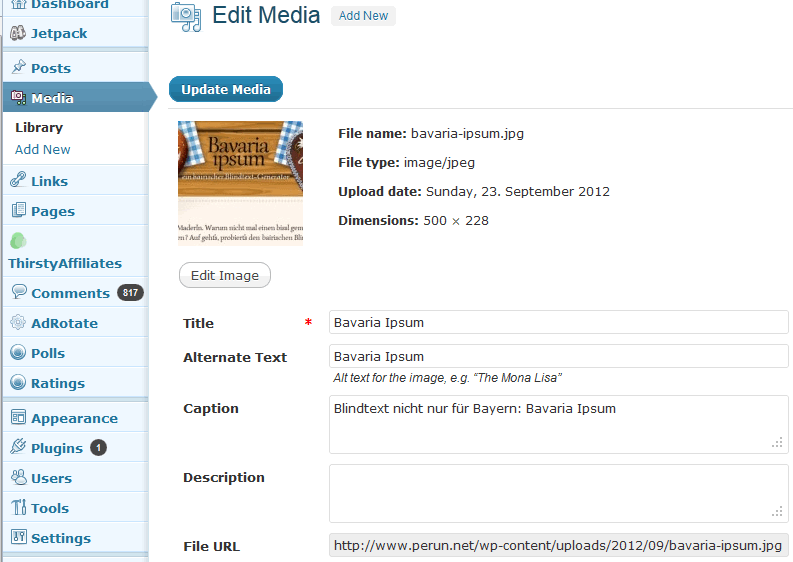Click the Appearance layout icon
This screenshot has width=793, height=562.
[x=18, y=417]
